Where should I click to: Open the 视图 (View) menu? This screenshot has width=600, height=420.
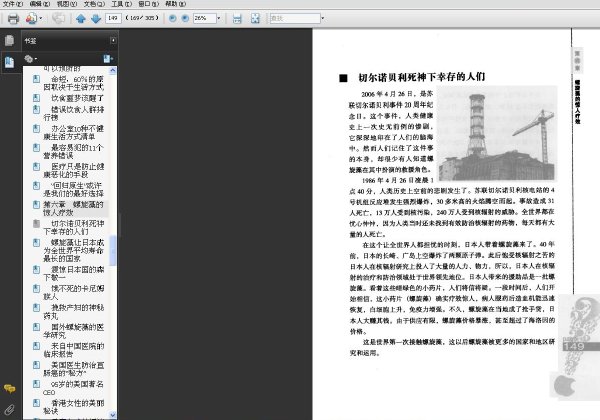point(67,4)
